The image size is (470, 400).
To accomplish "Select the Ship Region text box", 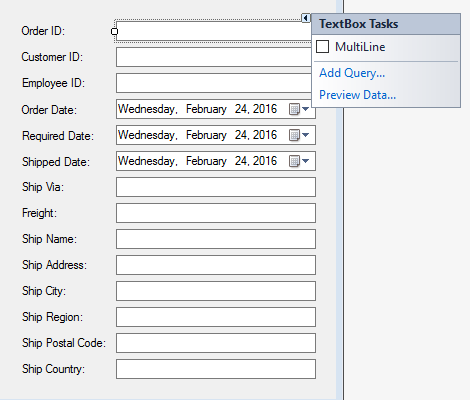I will pos(216,317).
